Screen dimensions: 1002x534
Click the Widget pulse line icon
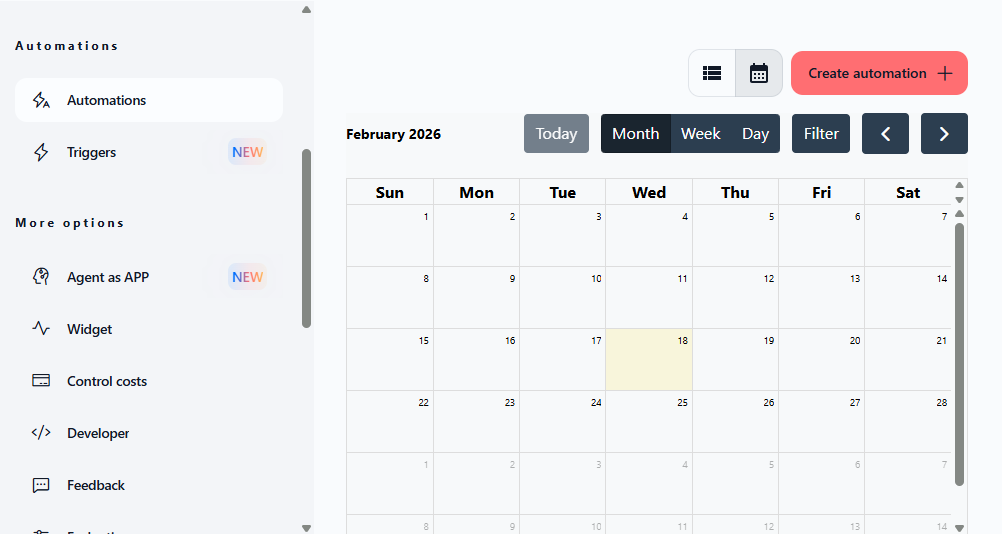(x=41, y=329)
